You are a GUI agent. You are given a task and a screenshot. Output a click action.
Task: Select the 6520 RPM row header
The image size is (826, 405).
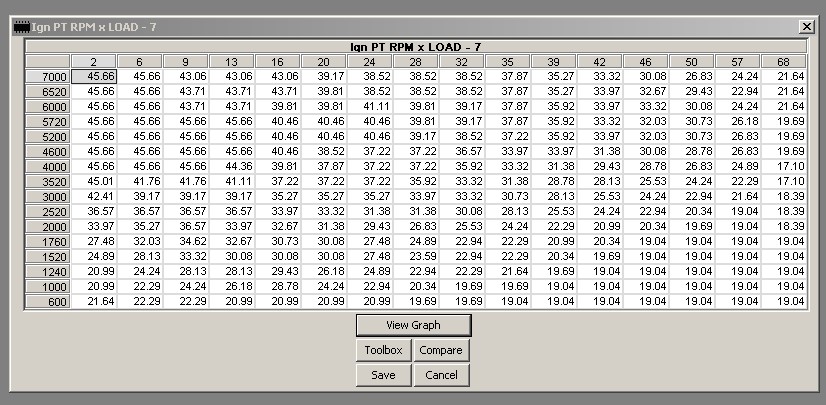tap(47, 92)
